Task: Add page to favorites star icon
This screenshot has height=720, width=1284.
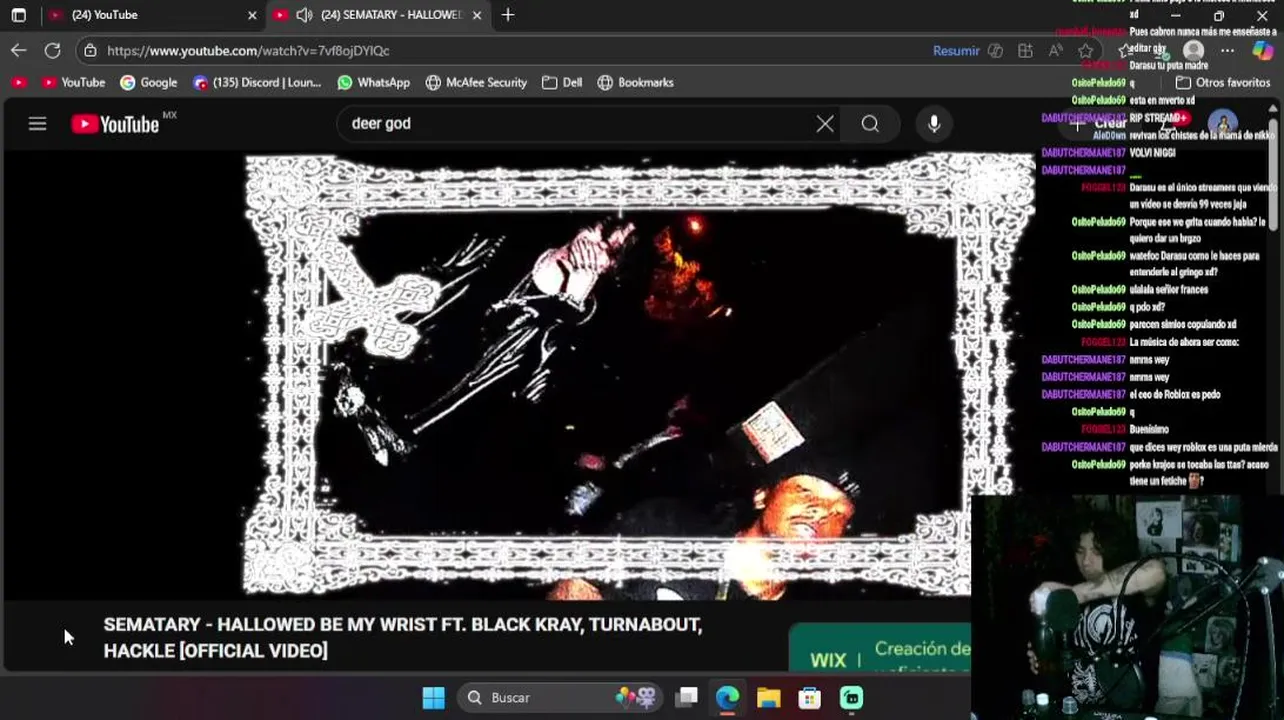Action: (1086, 50)
